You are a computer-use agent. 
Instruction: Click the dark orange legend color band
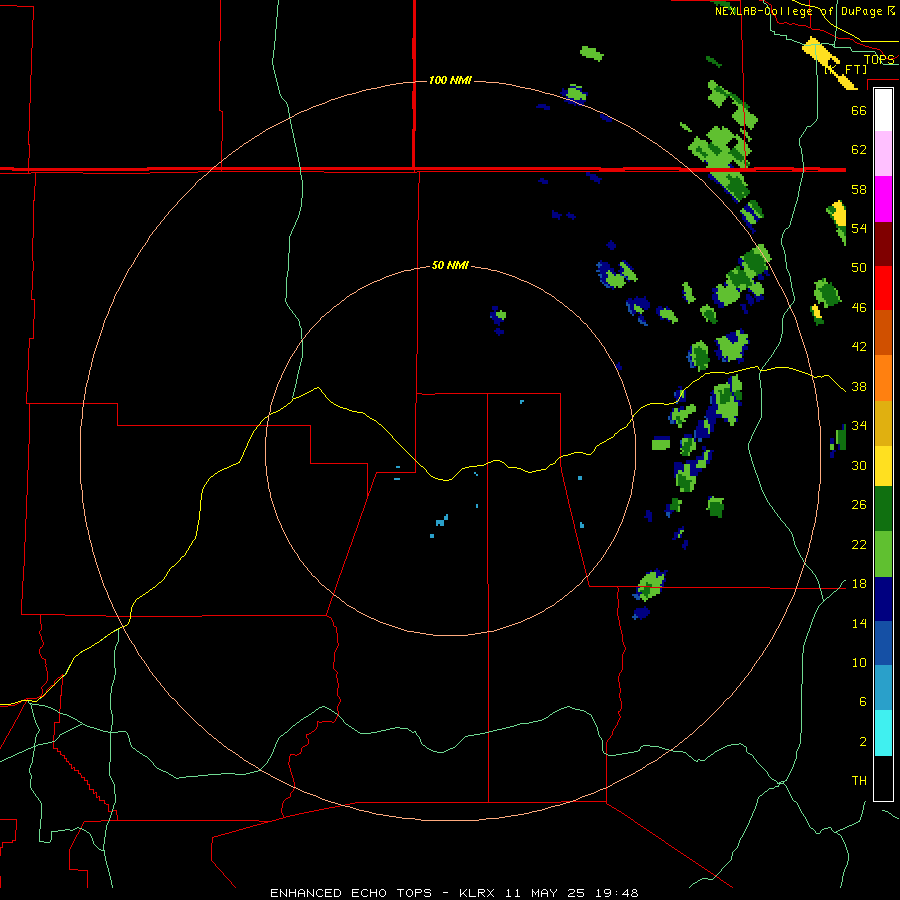click(x=883, y=332)
